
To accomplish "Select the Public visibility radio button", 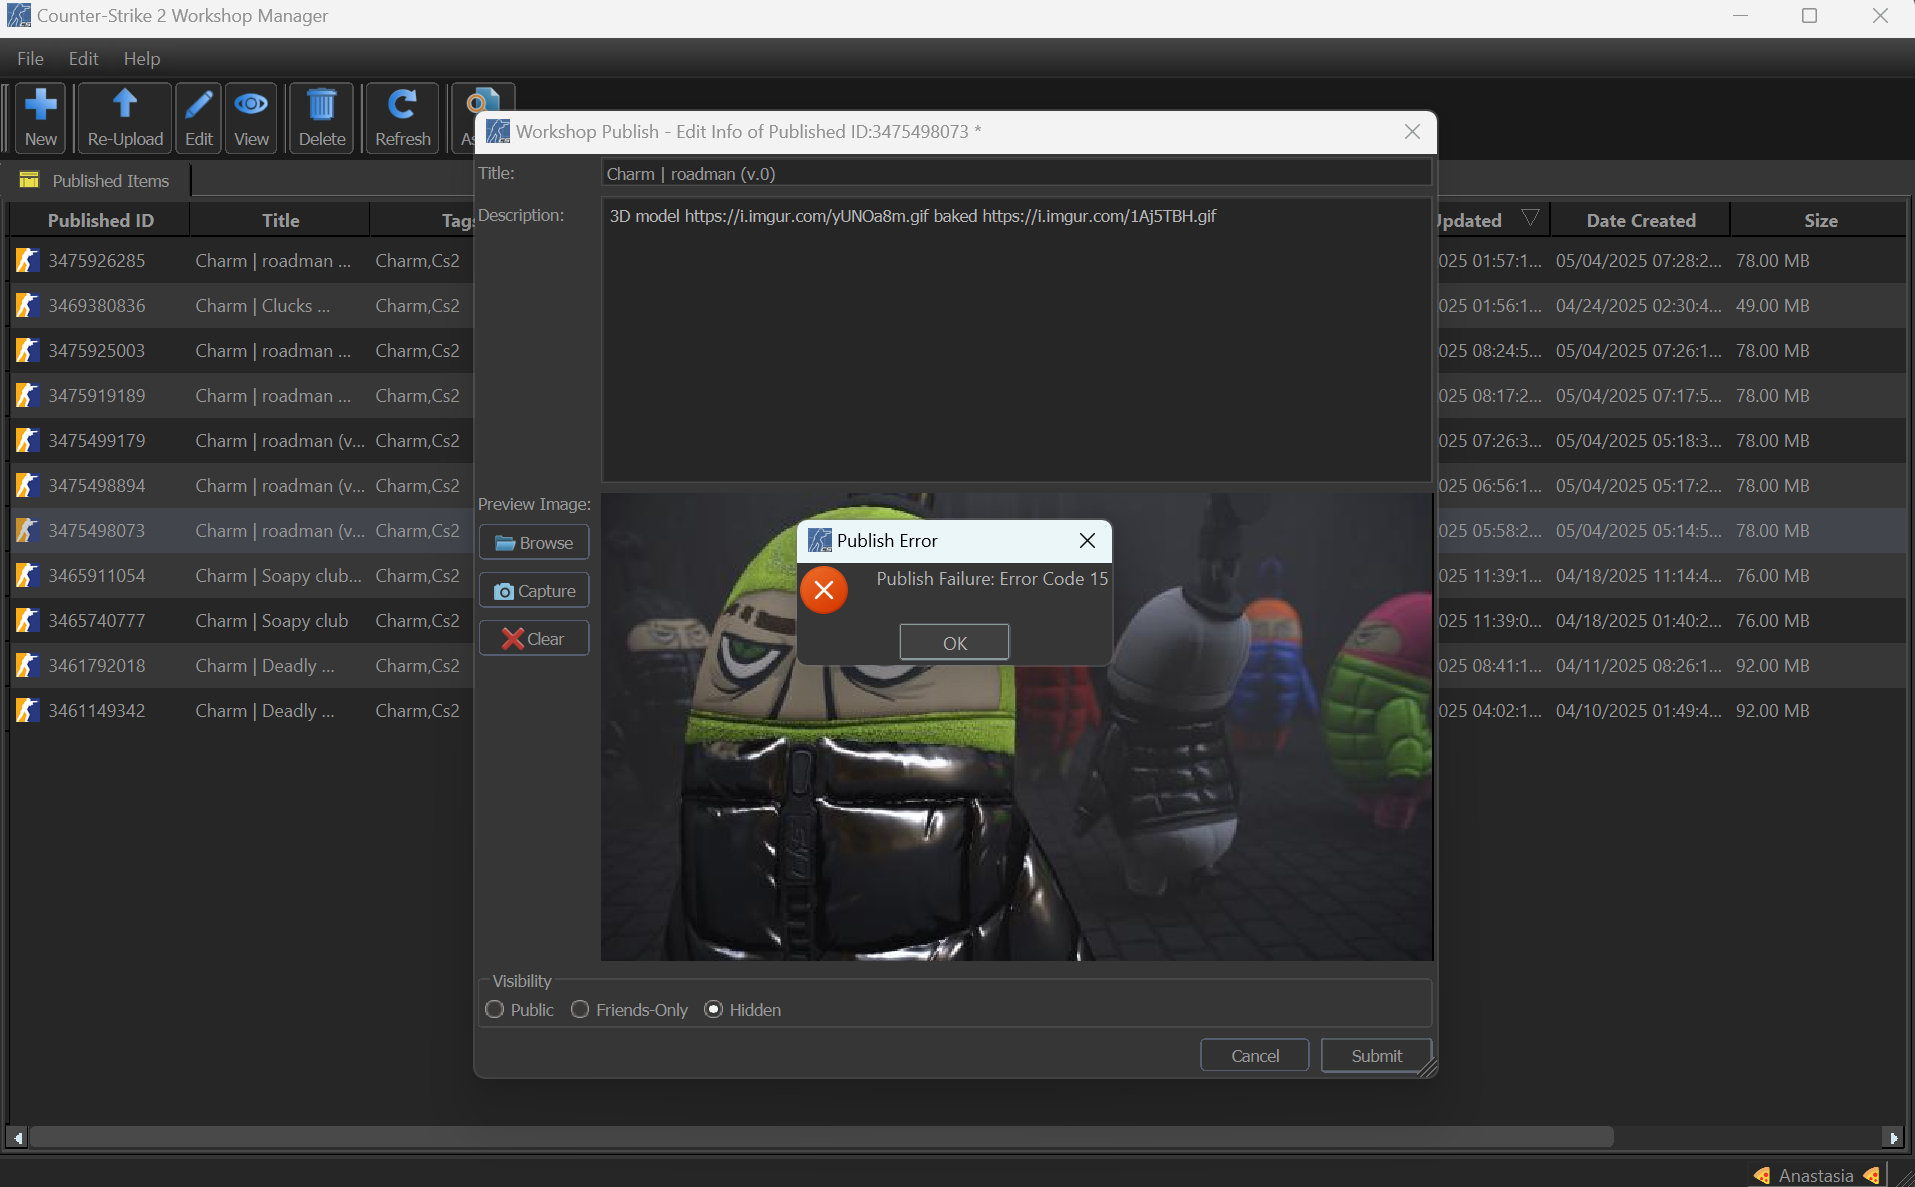I will (x=494, y=1010).
